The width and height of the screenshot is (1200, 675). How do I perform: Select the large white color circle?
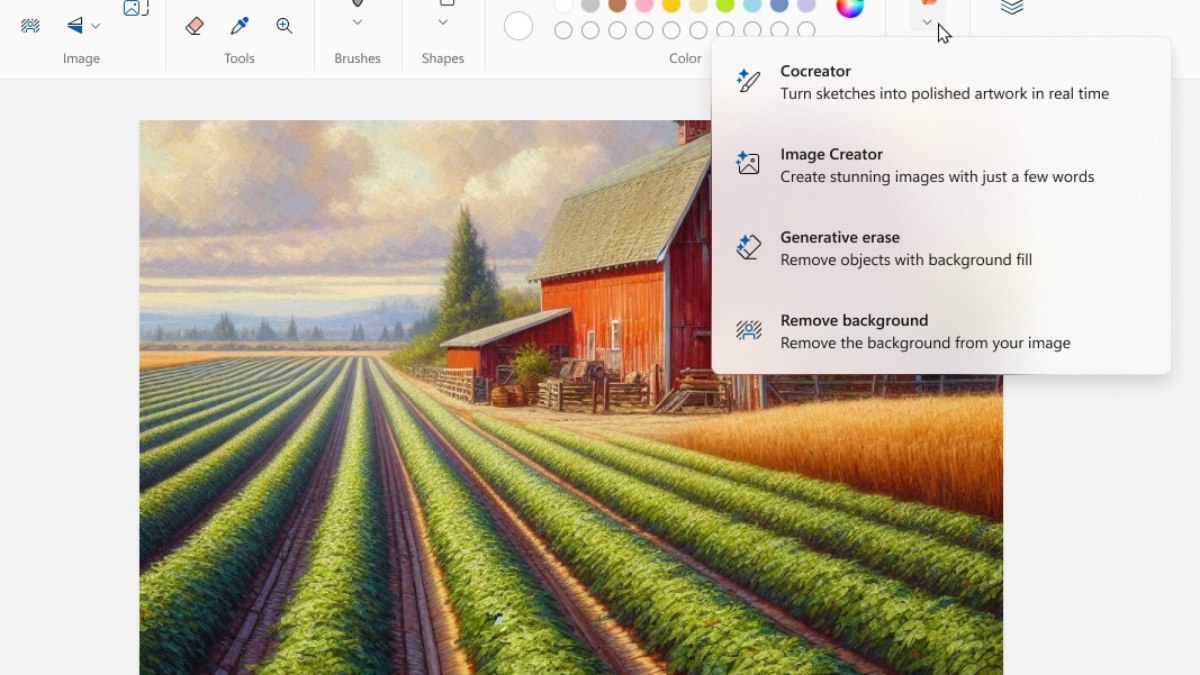(518, 26)
